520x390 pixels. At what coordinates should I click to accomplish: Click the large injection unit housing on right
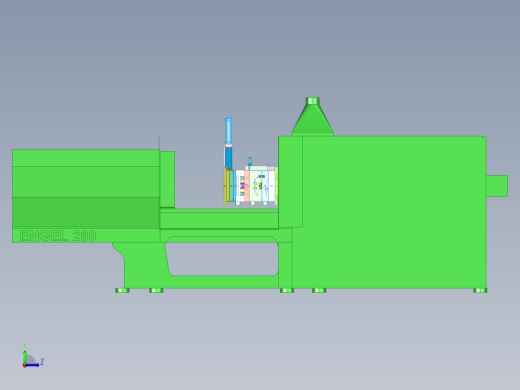click(x=389, y=212)
